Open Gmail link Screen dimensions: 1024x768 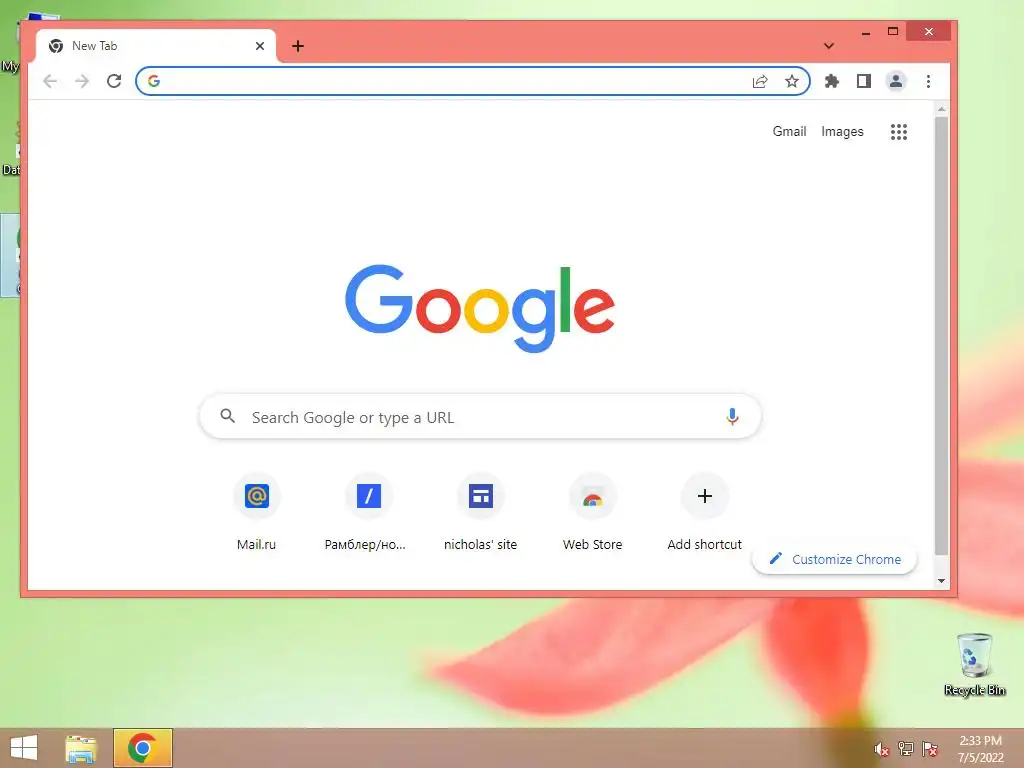(x=790, y=131)
